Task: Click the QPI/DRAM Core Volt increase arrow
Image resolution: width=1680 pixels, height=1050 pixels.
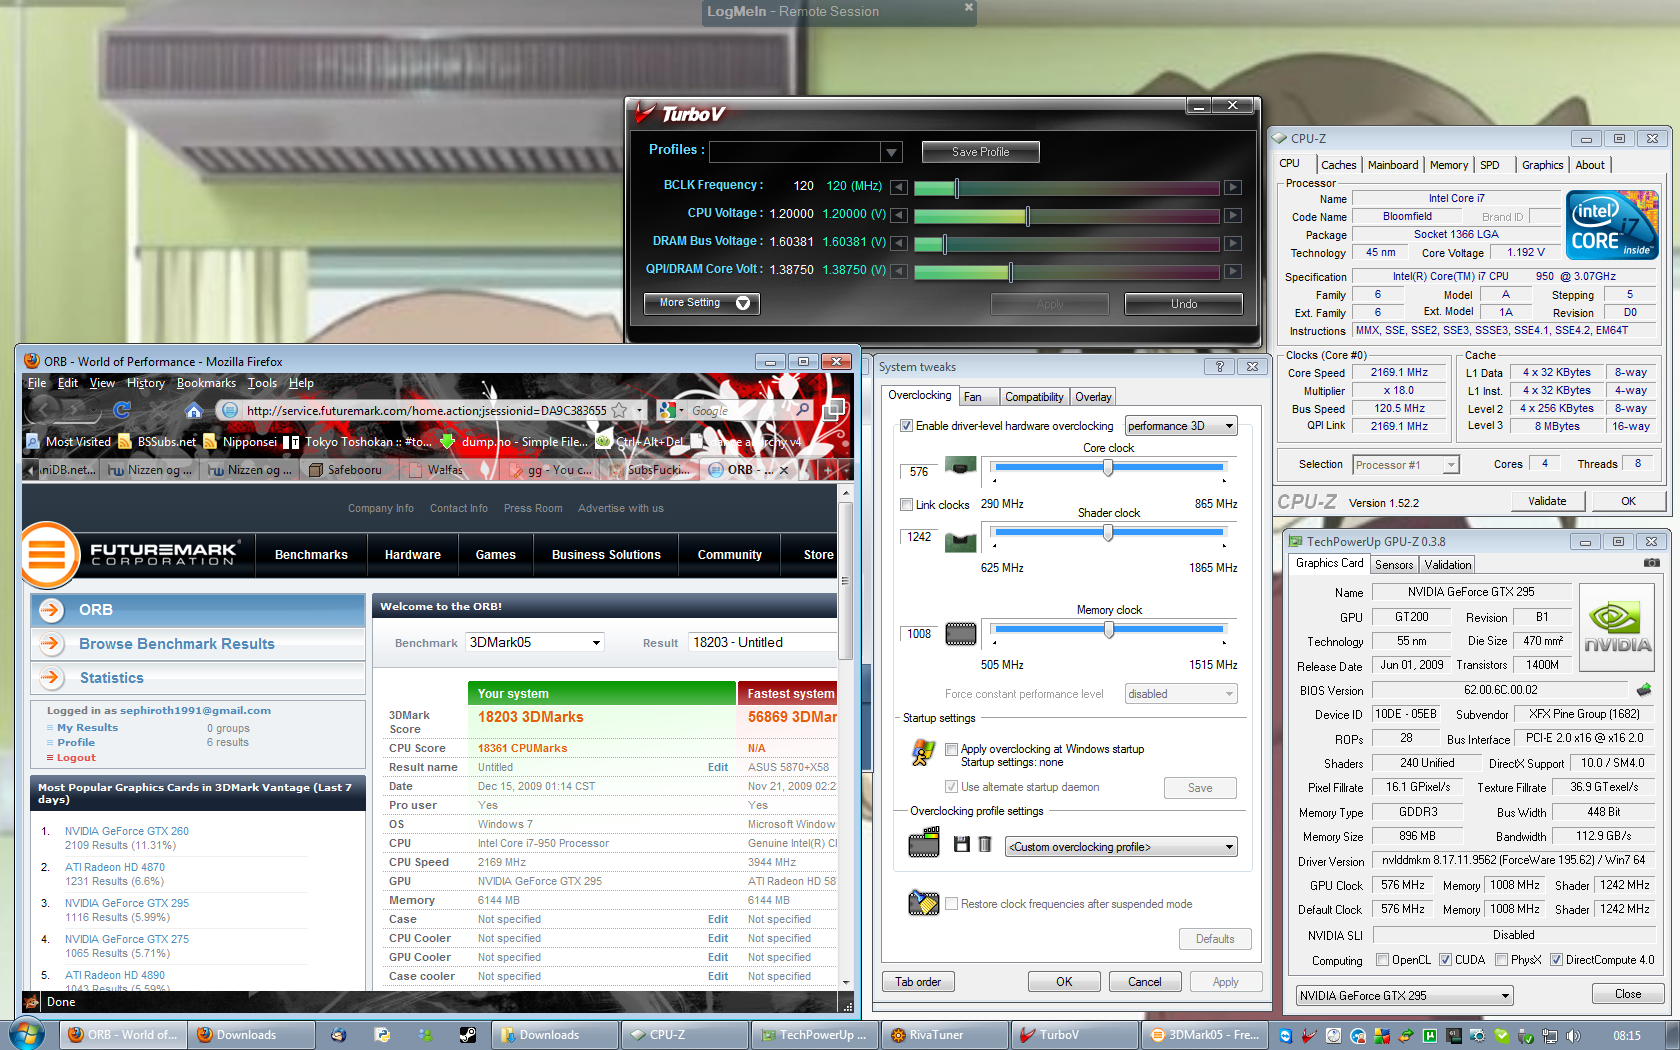Action: coord(1233,271)
